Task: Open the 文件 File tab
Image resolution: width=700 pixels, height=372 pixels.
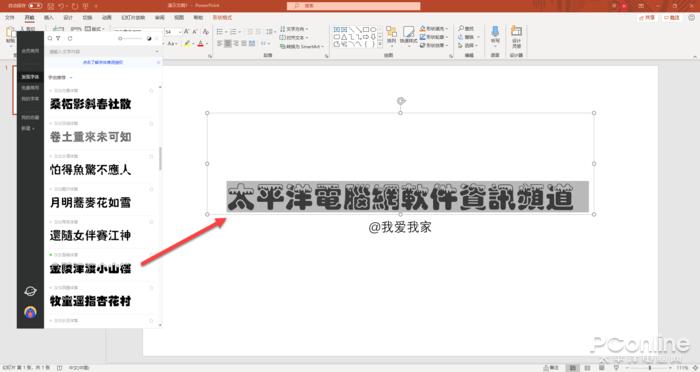Action: [10, 17]
